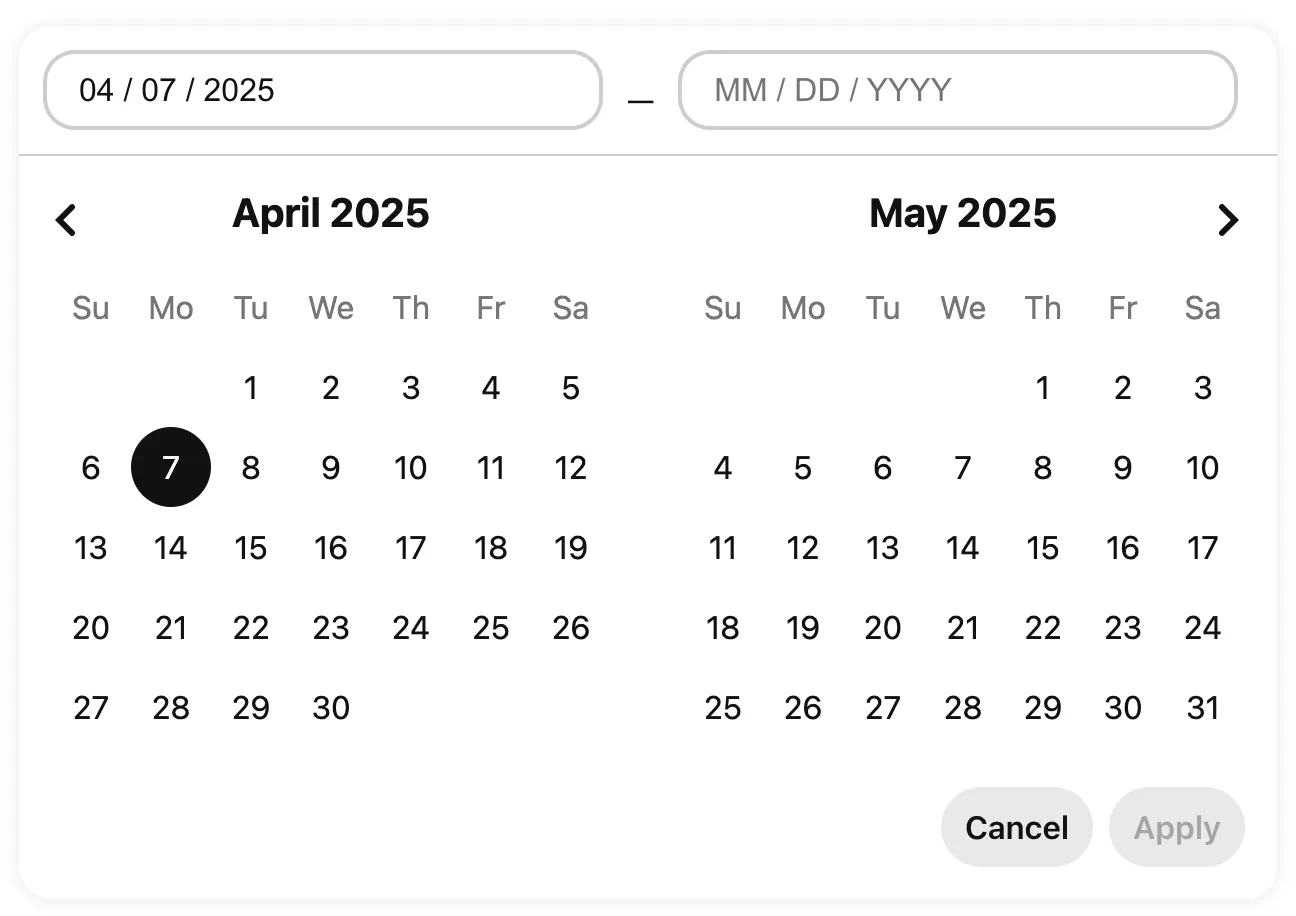The height and width of the screenshot is (916, 1296).
Task: Pick May 9 on Friday column
Action: pyautogui.click(x=1123, y=468)
